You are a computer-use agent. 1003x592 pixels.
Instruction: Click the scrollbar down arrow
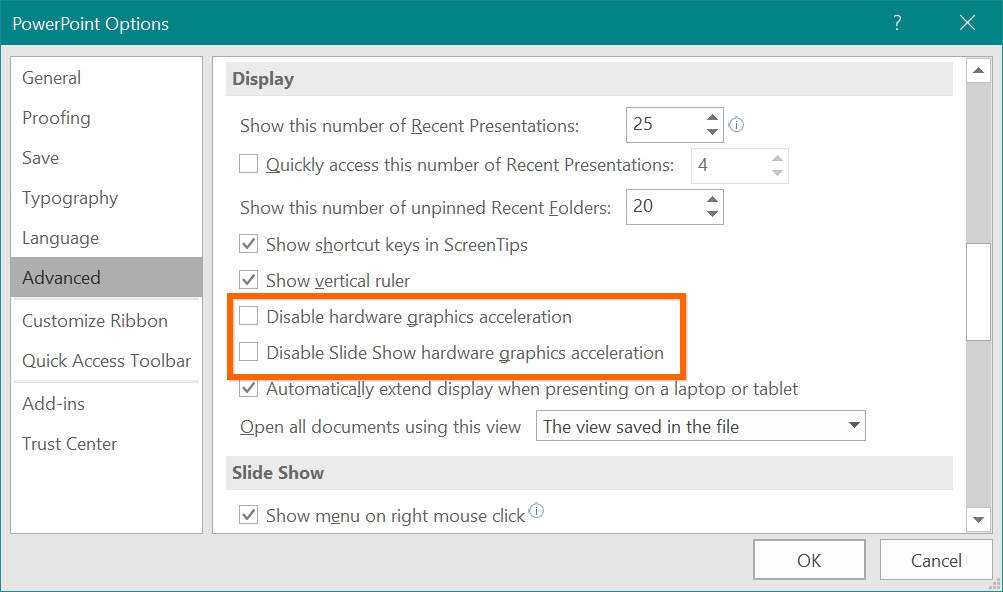click(x=979, y=519)
